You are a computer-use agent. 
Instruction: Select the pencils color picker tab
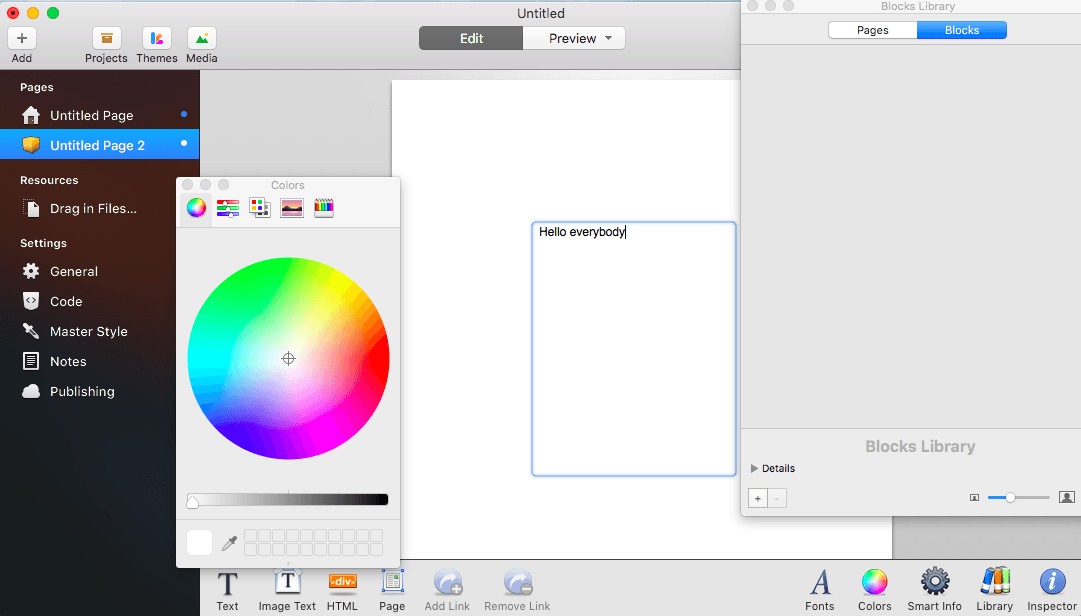(x=324, y=207)
